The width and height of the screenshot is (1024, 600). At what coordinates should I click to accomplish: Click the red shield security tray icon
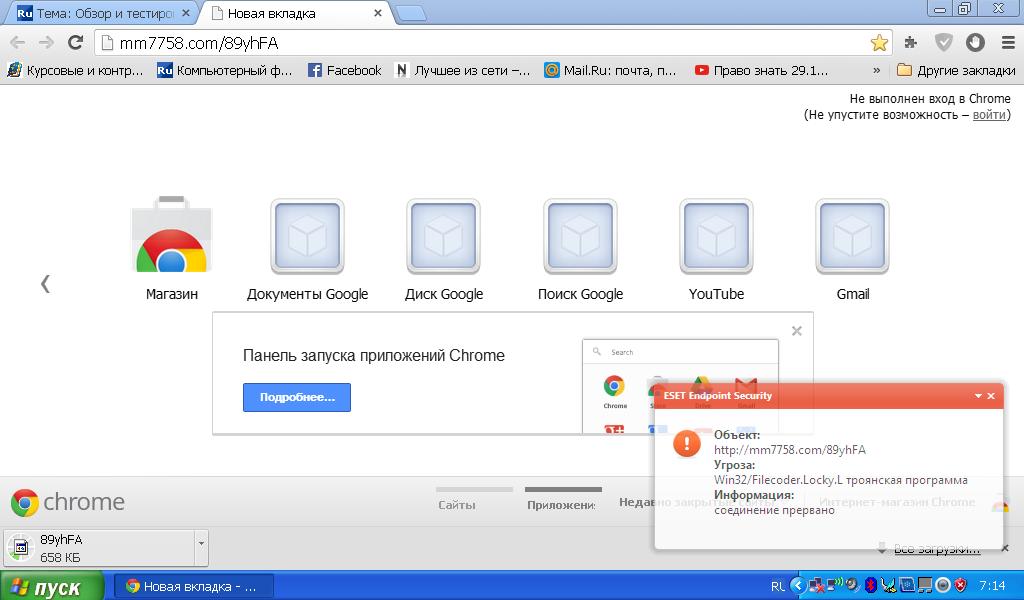(x=960, y=585)
